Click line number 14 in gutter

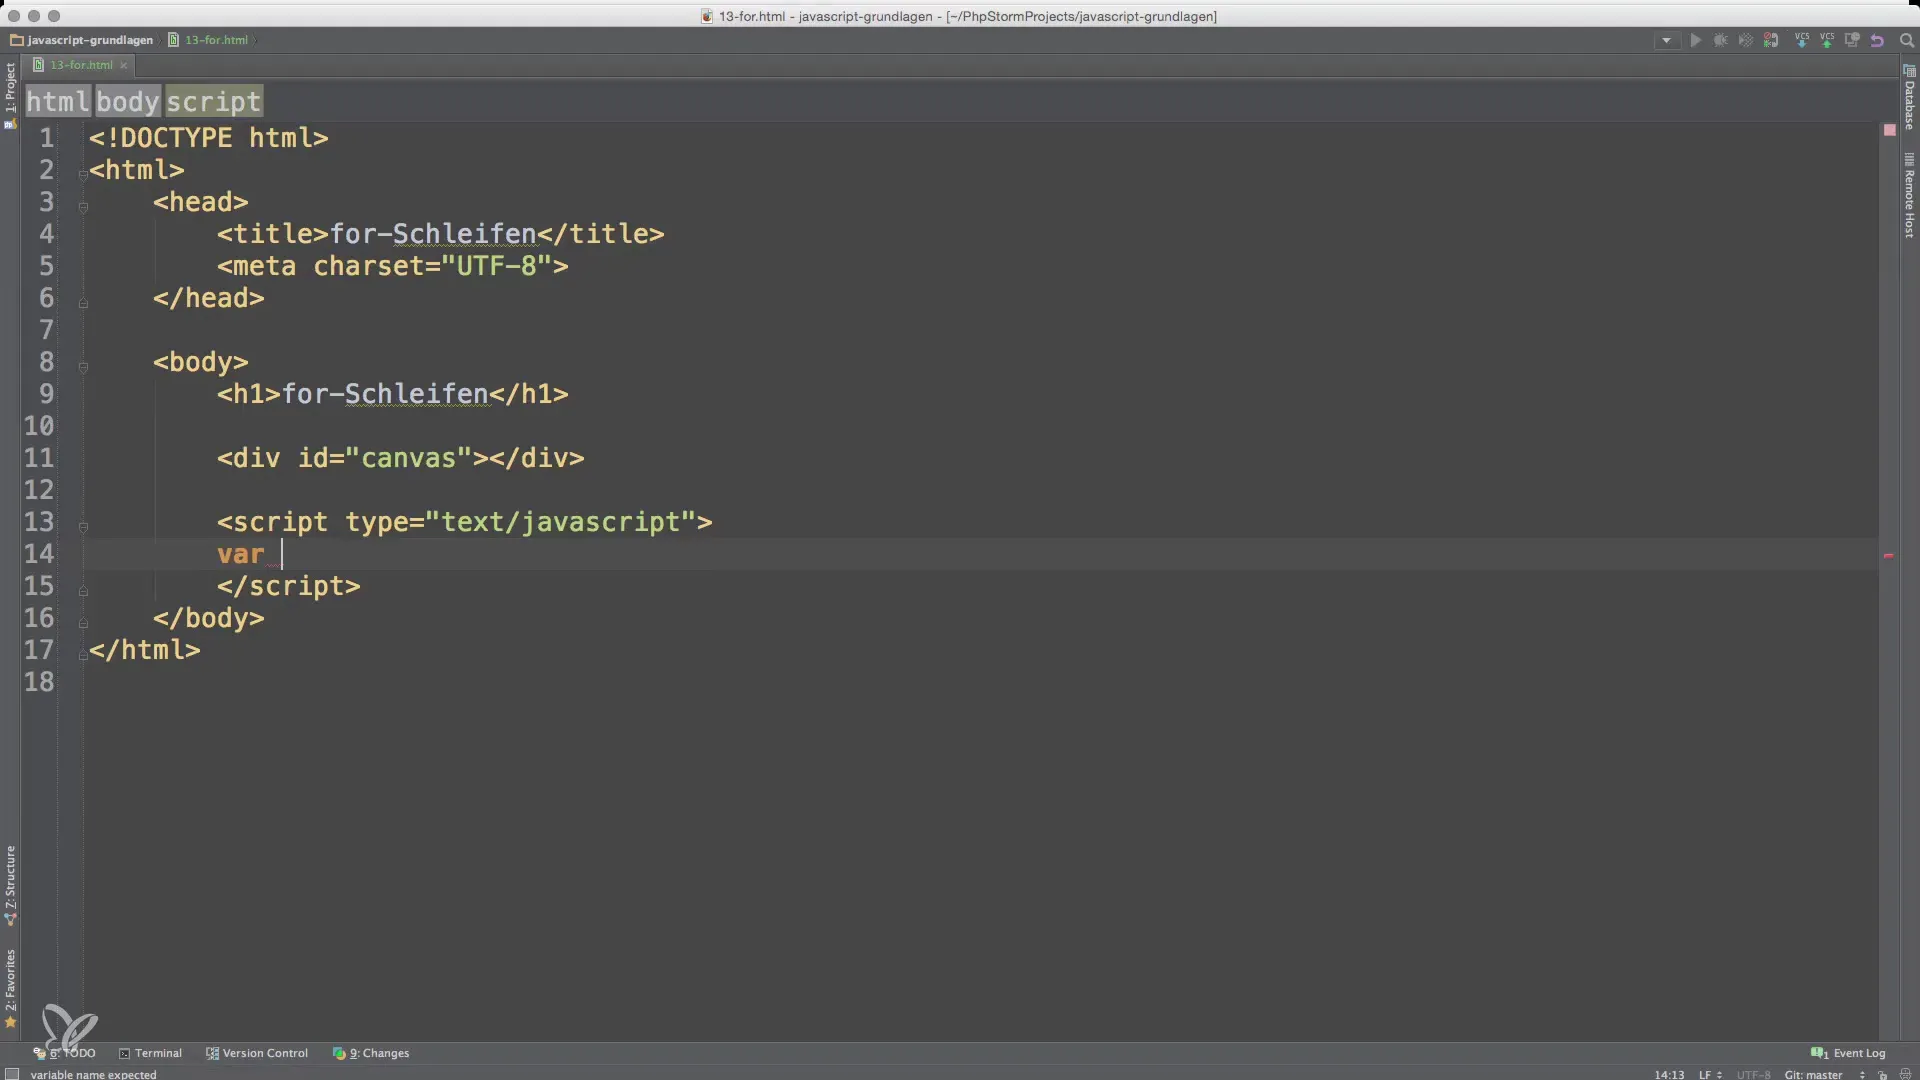39,554
